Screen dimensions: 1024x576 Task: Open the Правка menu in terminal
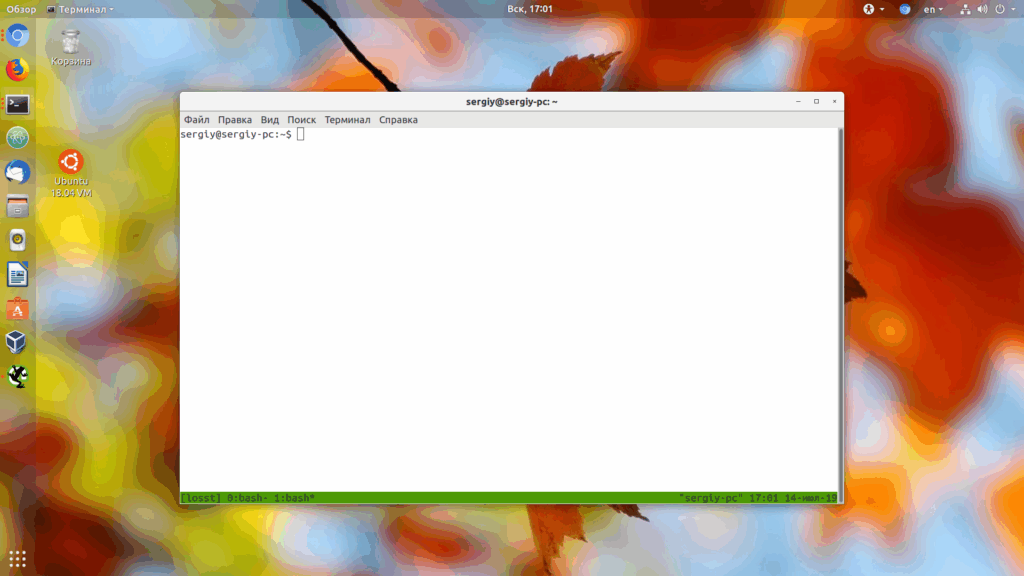(234, 120)
